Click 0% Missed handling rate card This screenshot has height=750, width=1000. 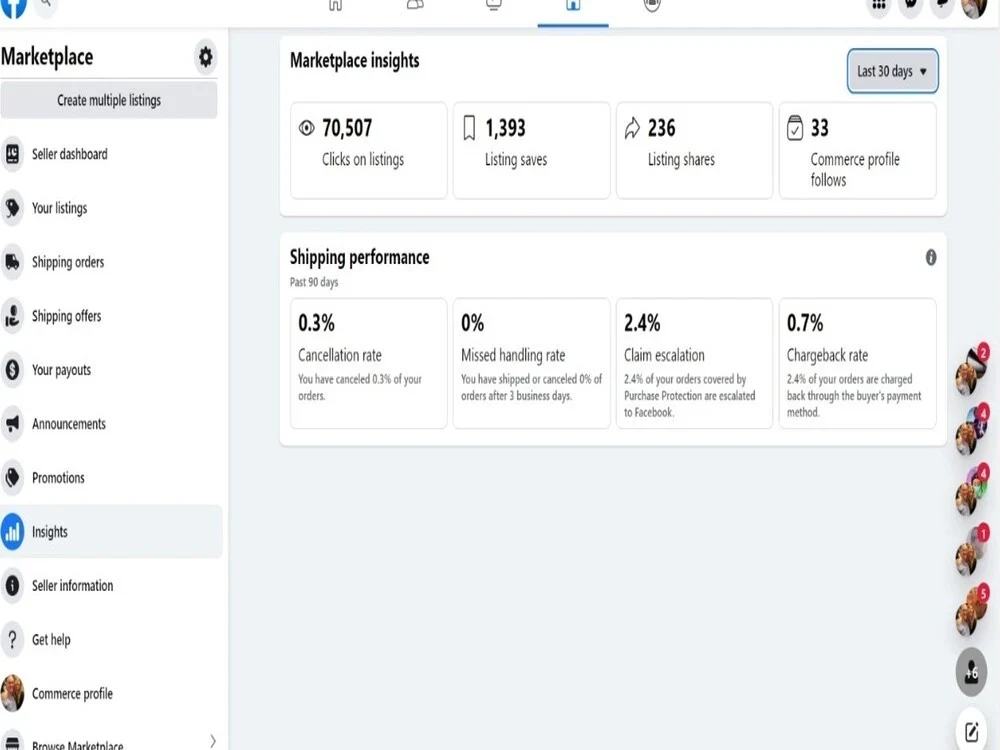click(531, 364)
